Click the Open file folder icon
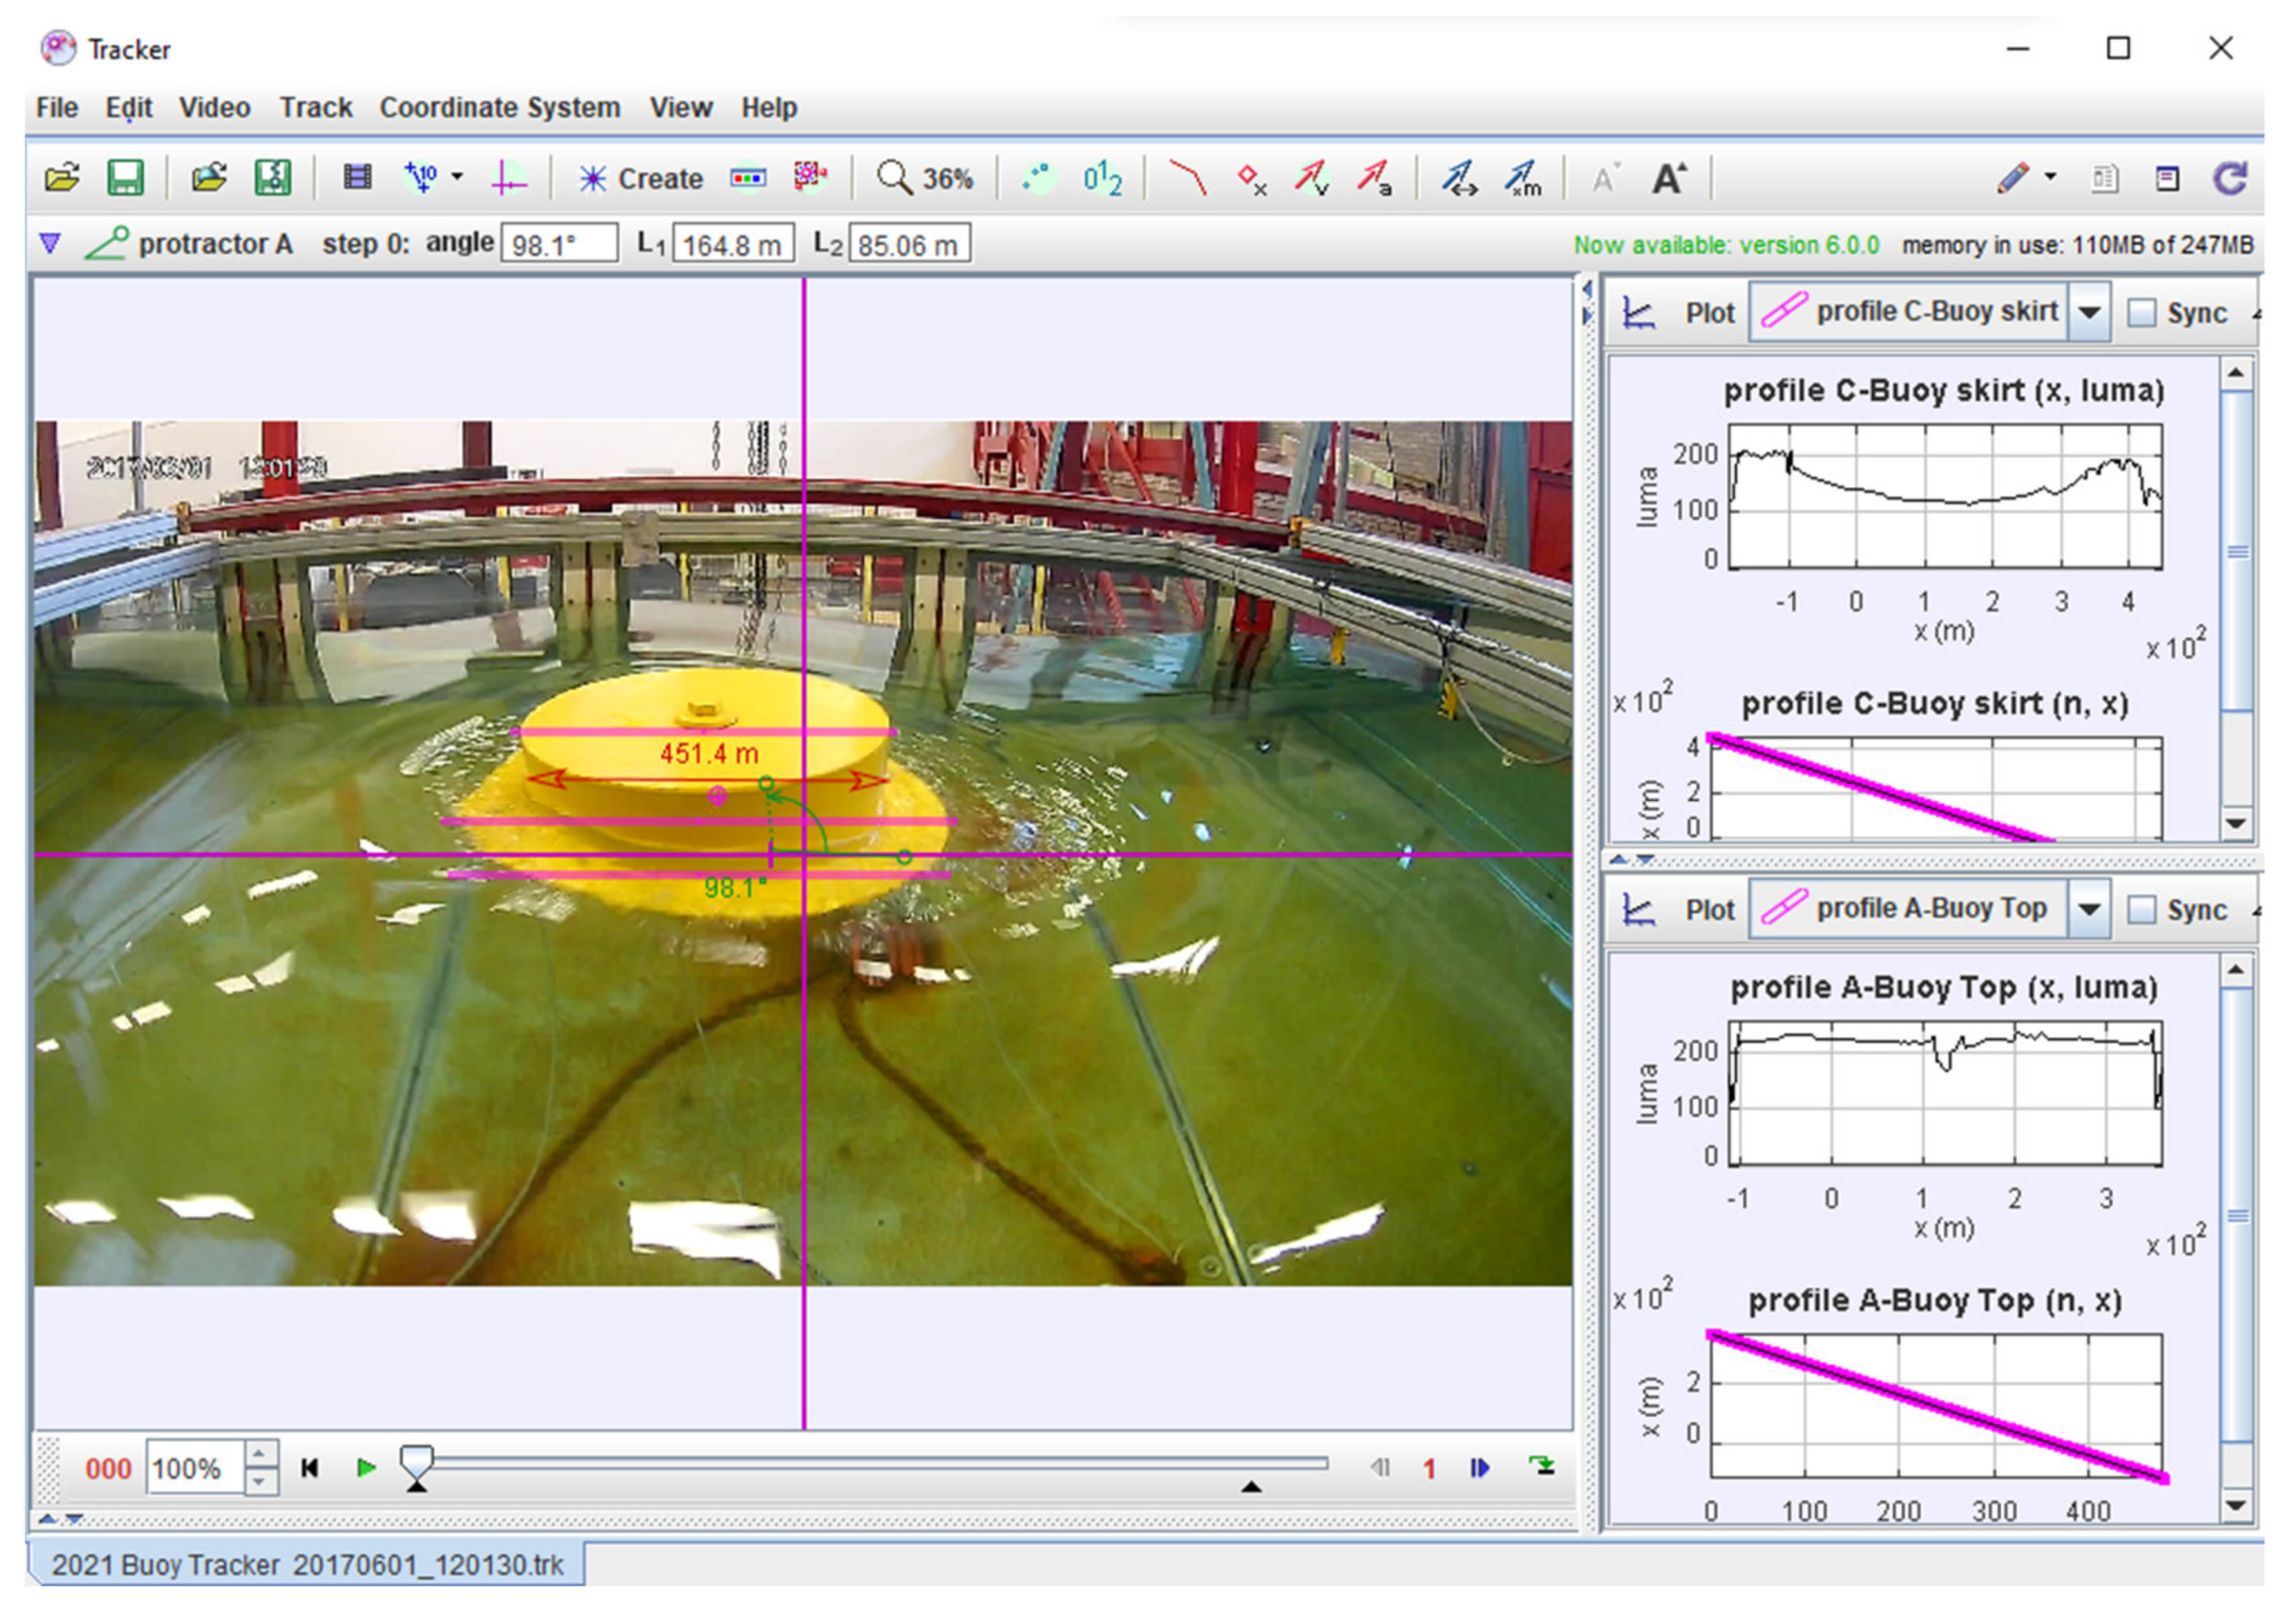 (x=62, y=178)
